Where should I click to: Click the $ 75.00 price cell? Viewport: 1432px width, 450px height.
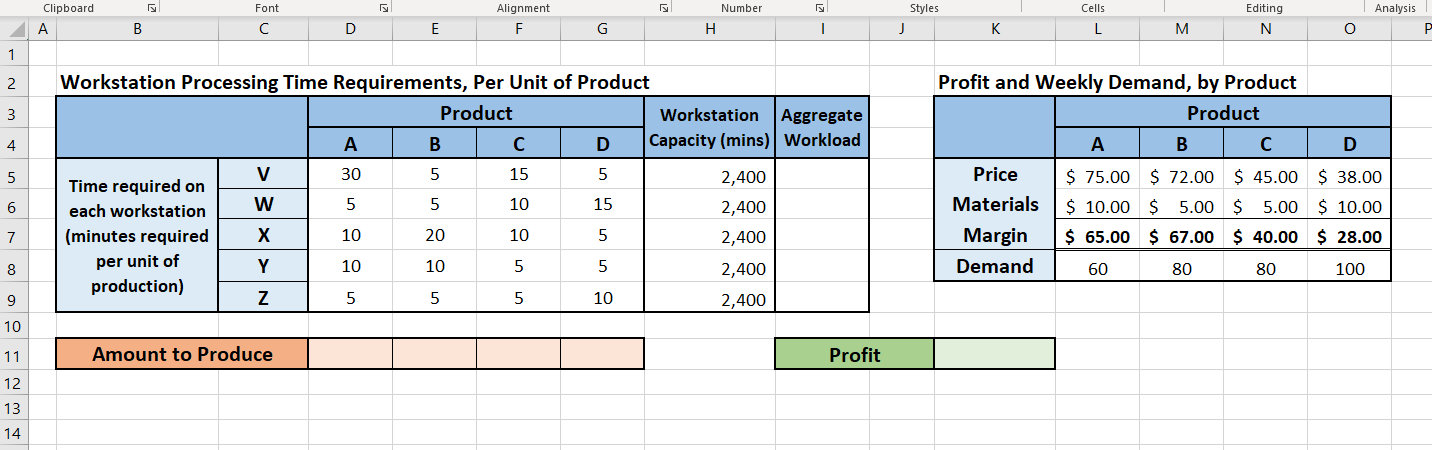(1097, 176)
